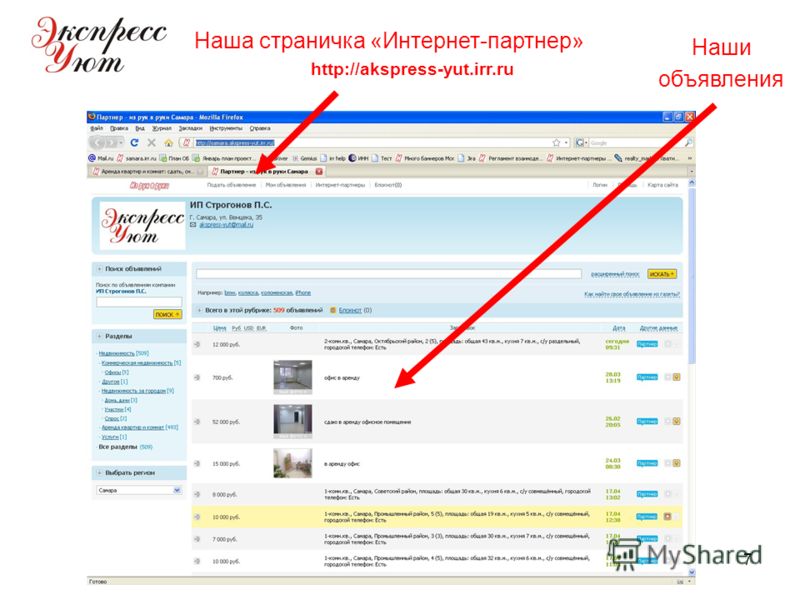Screen dimensions: 800x600
Task: Click the search magnifier in Firefox search box
Action: [688, 142]
